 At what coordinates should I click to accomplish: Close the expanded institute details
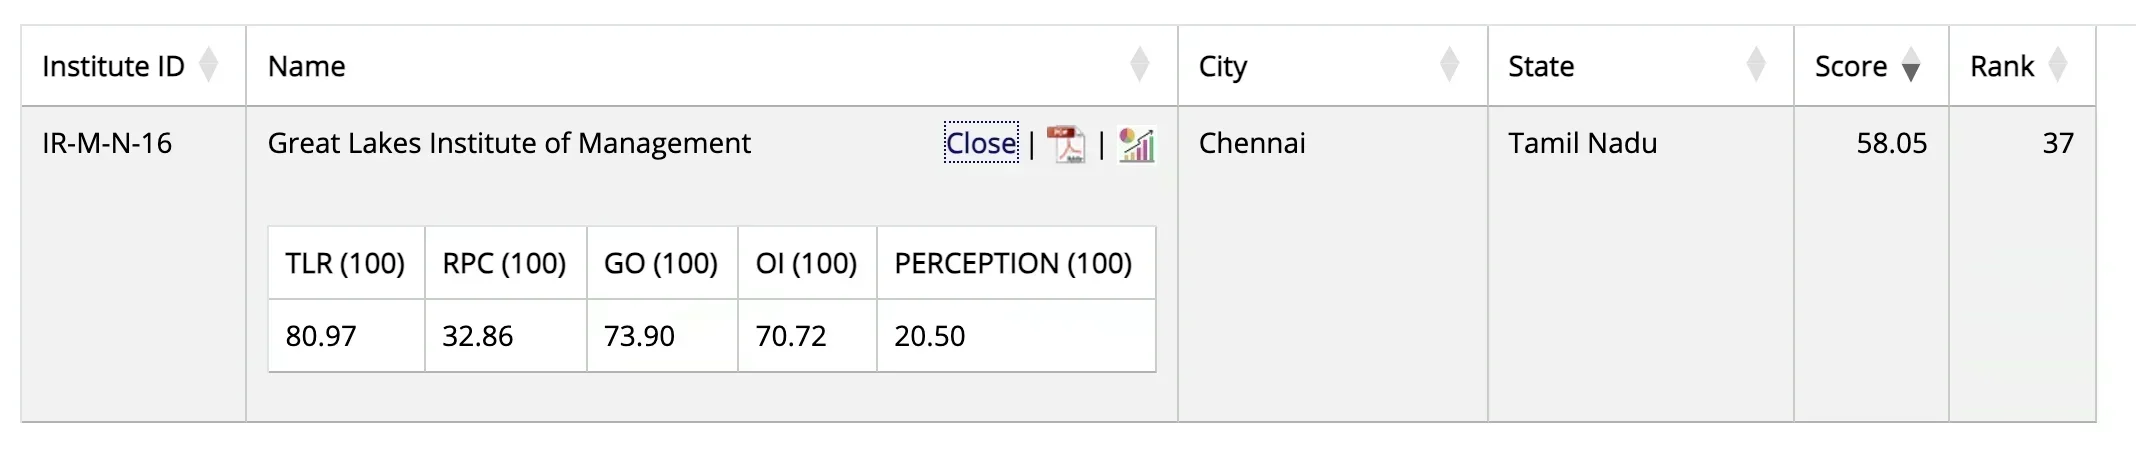click(x=981, y=143)
